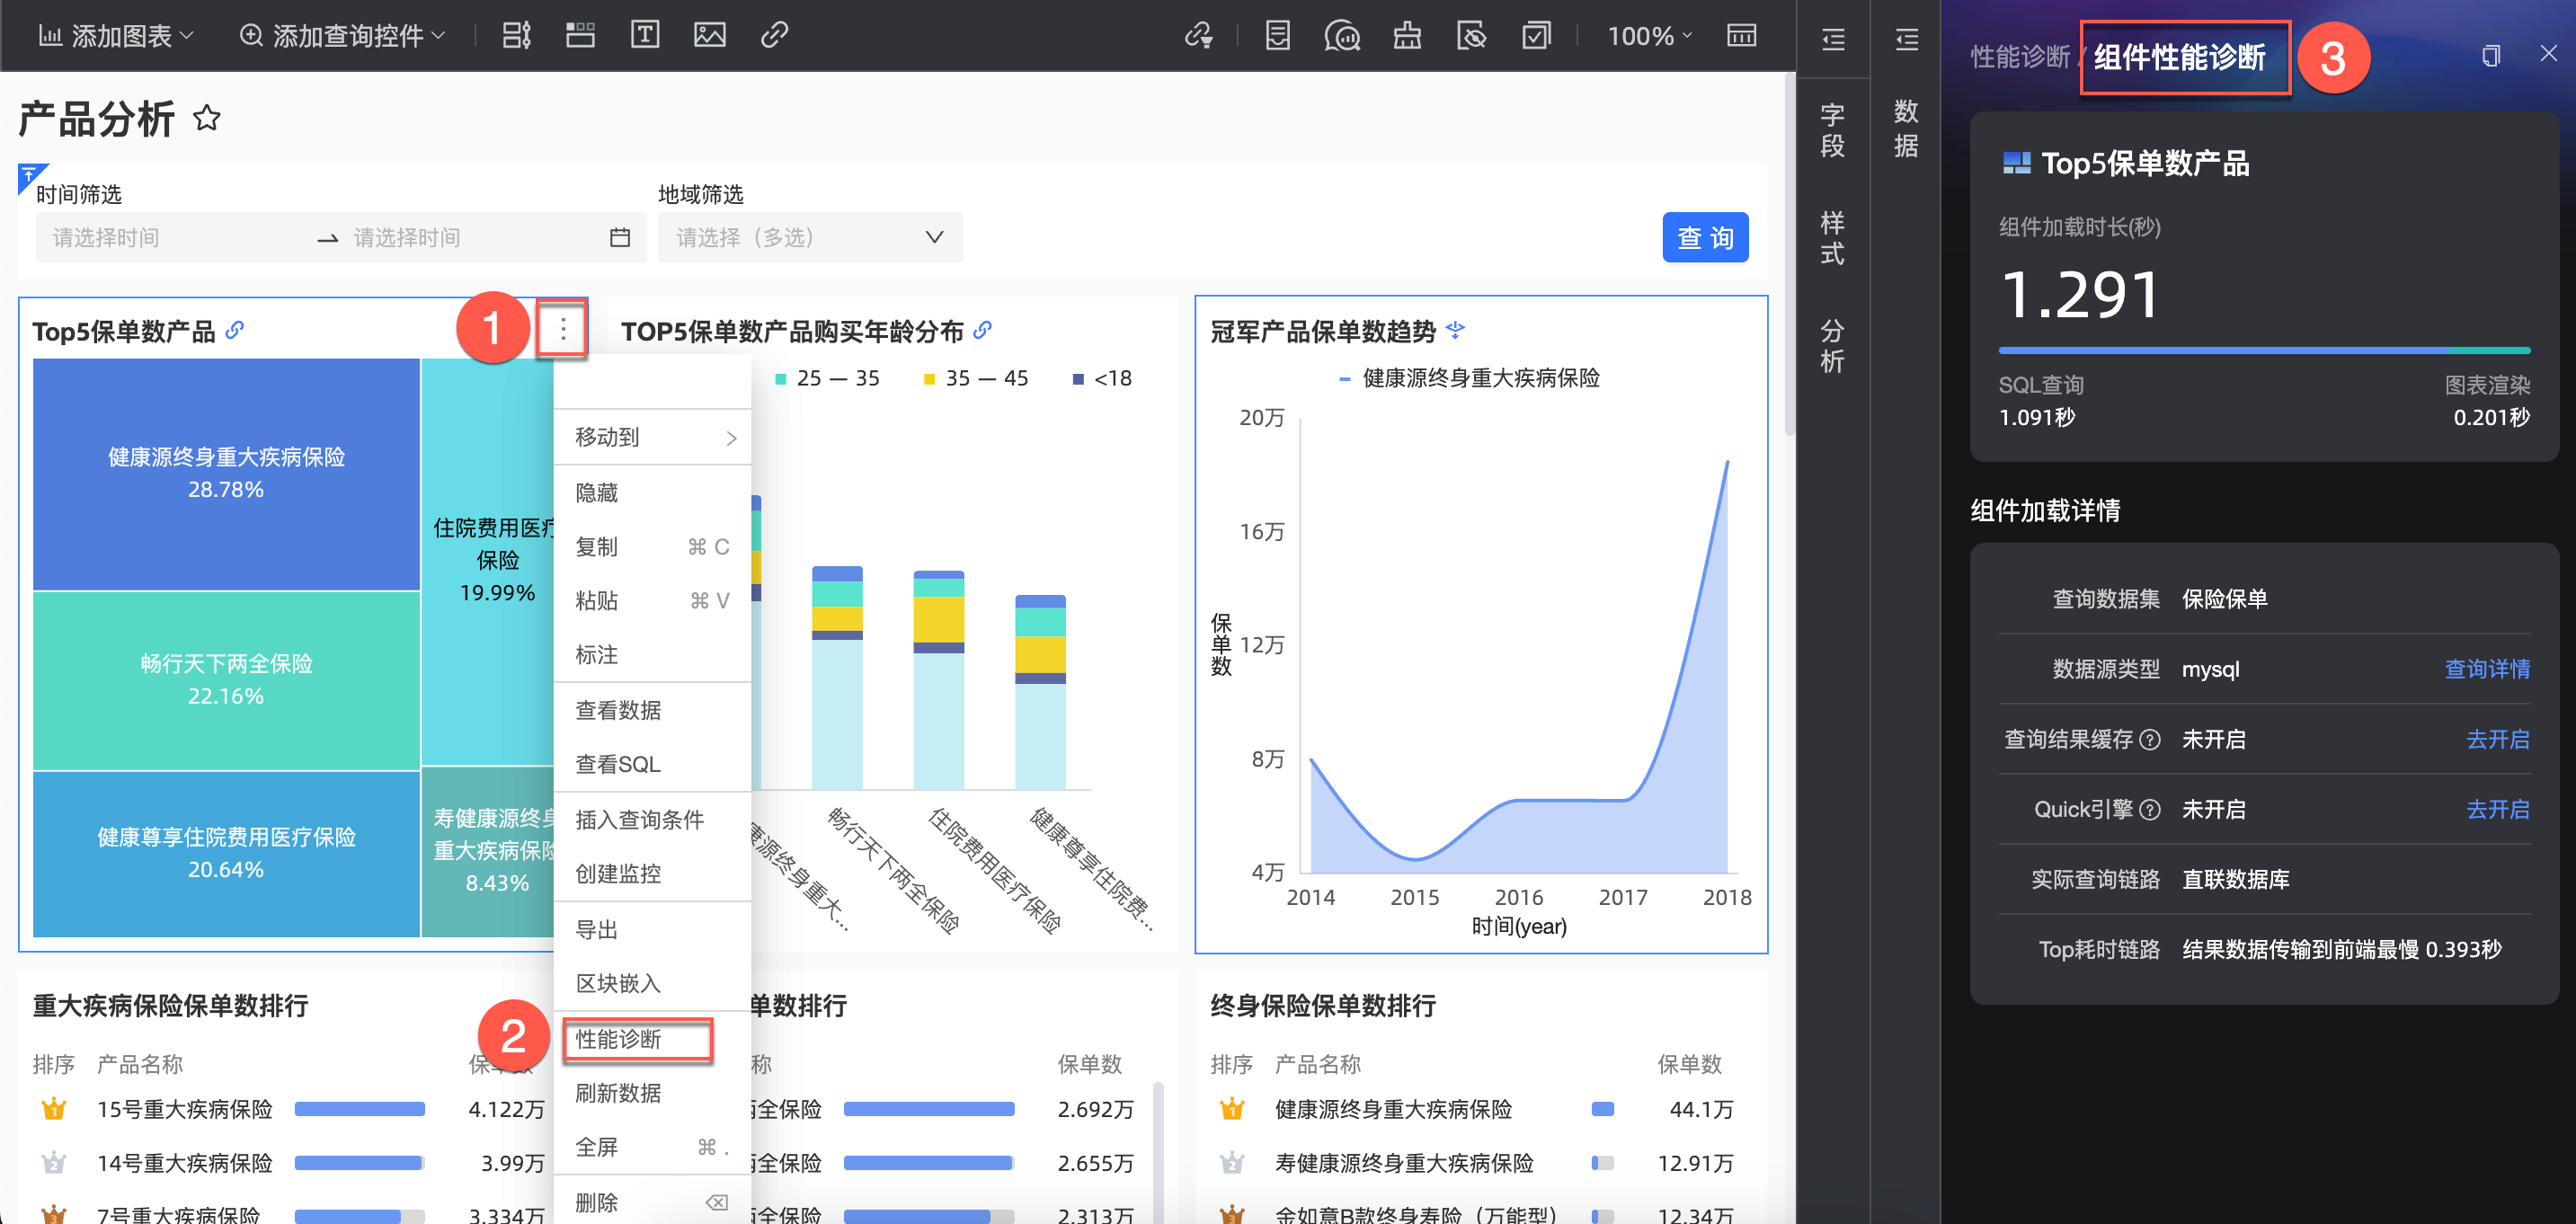Click the 查询 button
The image size is (2576, 1224).
1705,238
